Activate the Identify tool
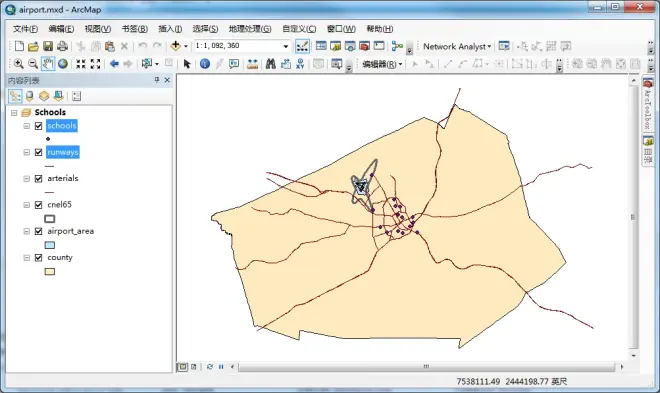 [205, 64]
